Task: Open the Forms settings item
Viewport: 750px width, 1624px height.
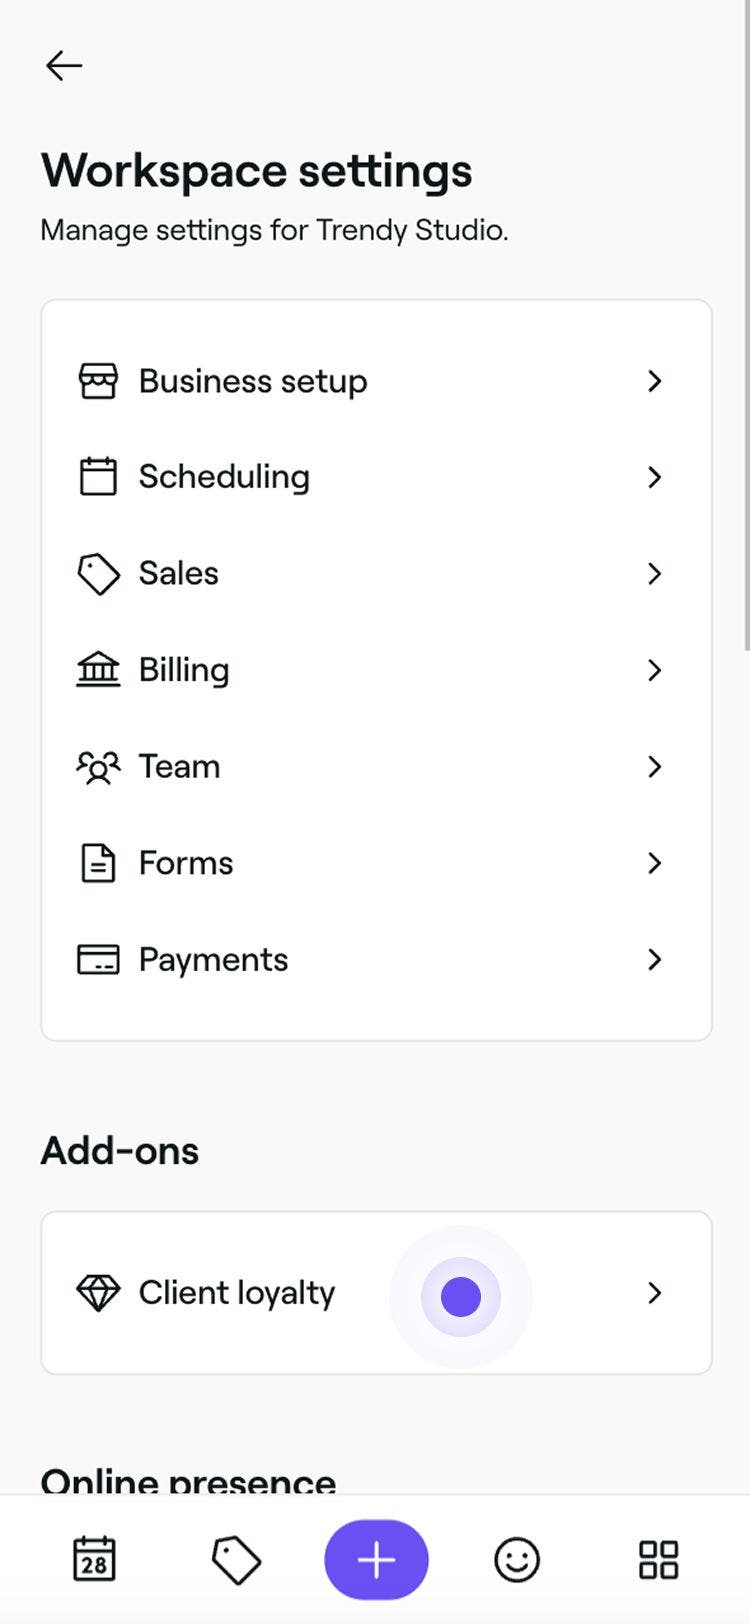Action: (186, 863)
